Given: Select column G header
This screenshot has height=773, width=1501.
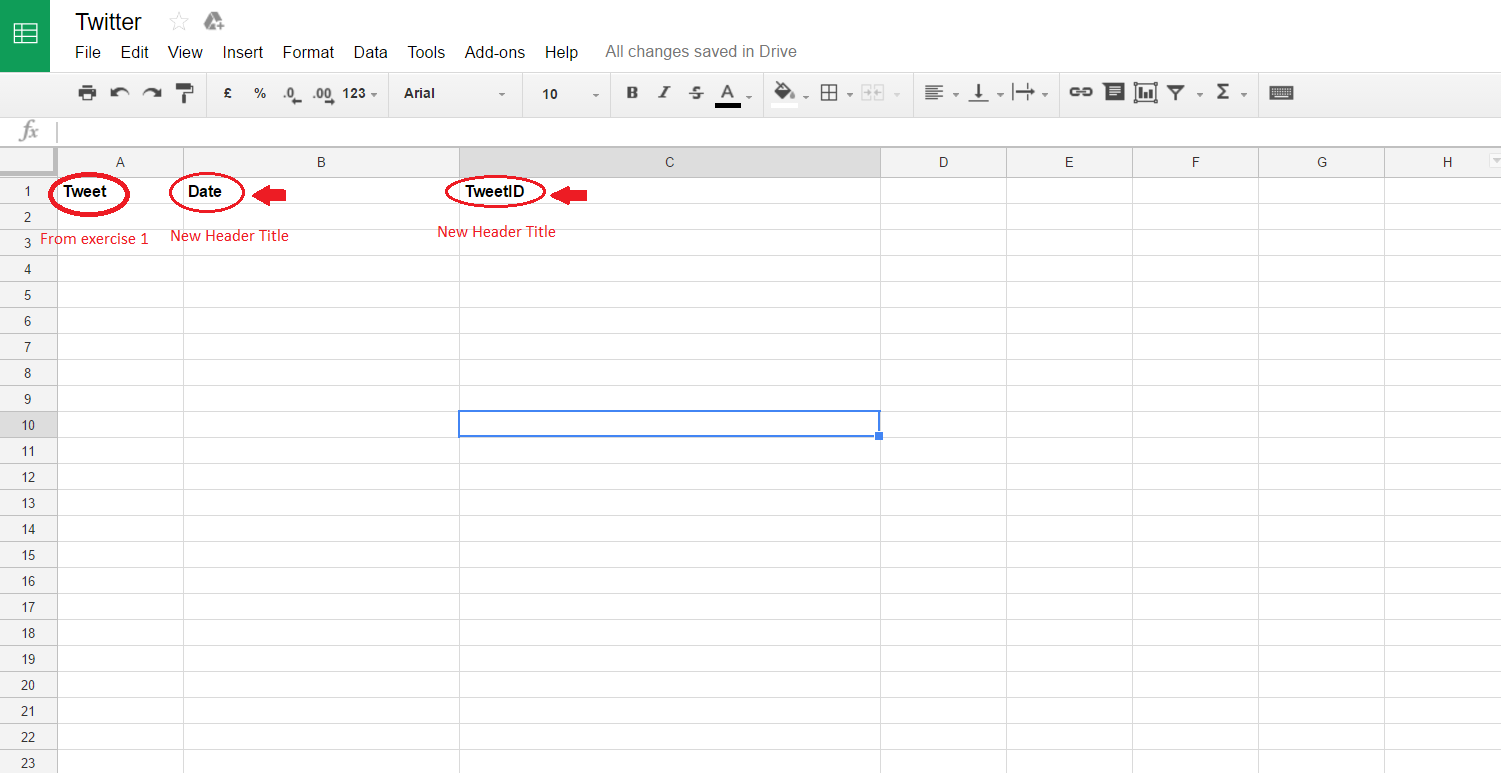Looking at the screenshot, I should click(1321, 162).
